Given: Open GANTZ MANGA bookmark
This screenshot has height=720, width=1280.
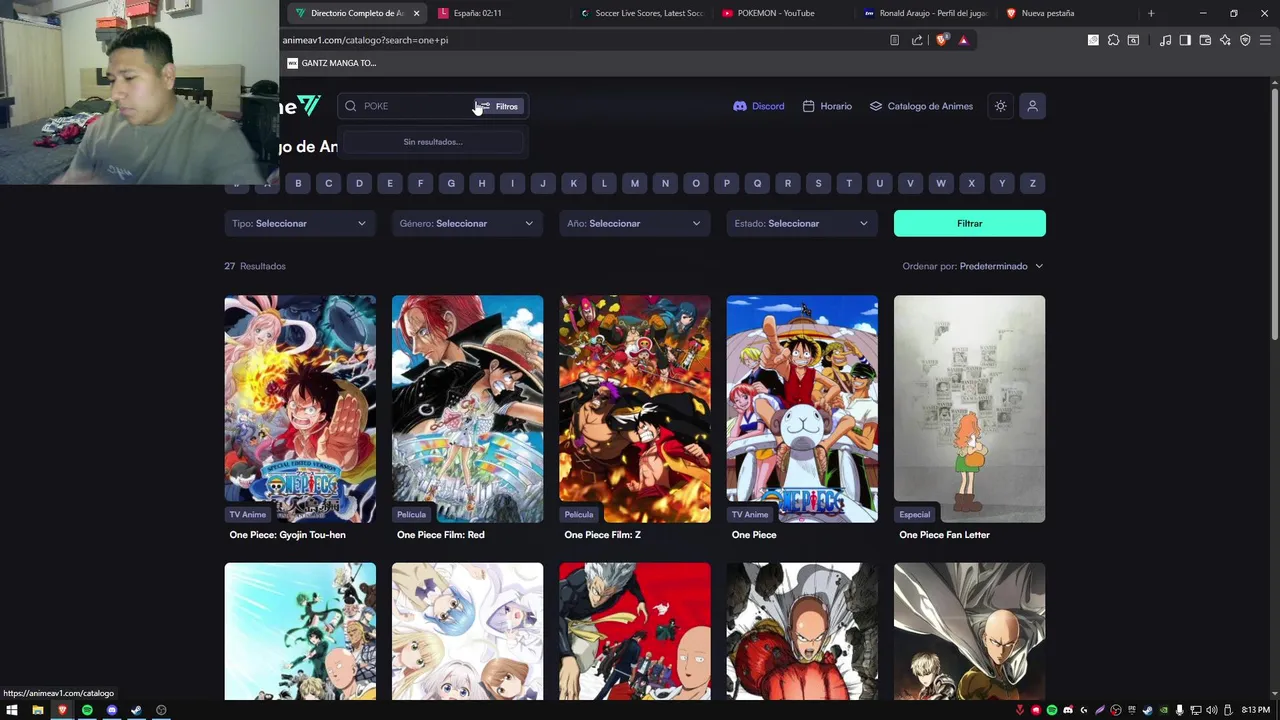Looking at the screenshot, I should tap(332, 63).
